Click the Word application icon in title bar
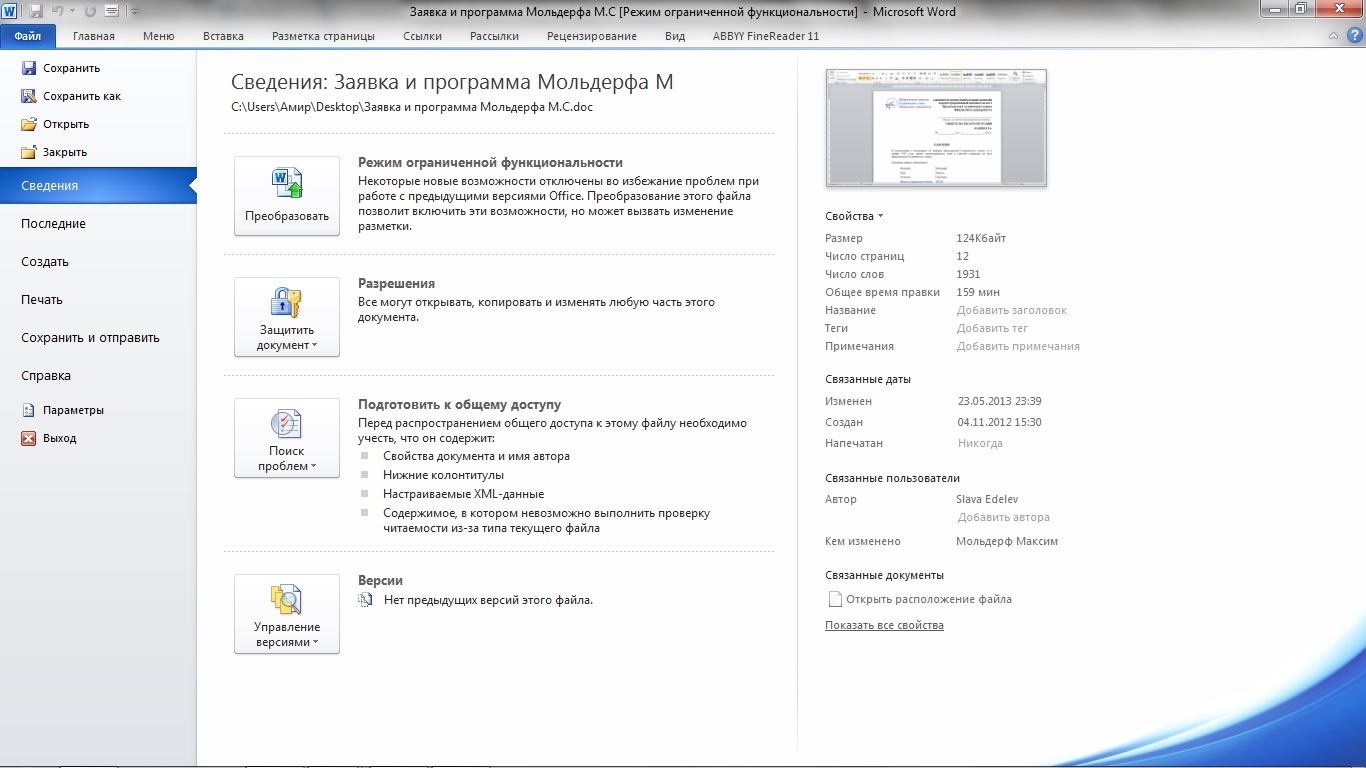This screenshot has height=768, width=1366. [x=11, y=11]
